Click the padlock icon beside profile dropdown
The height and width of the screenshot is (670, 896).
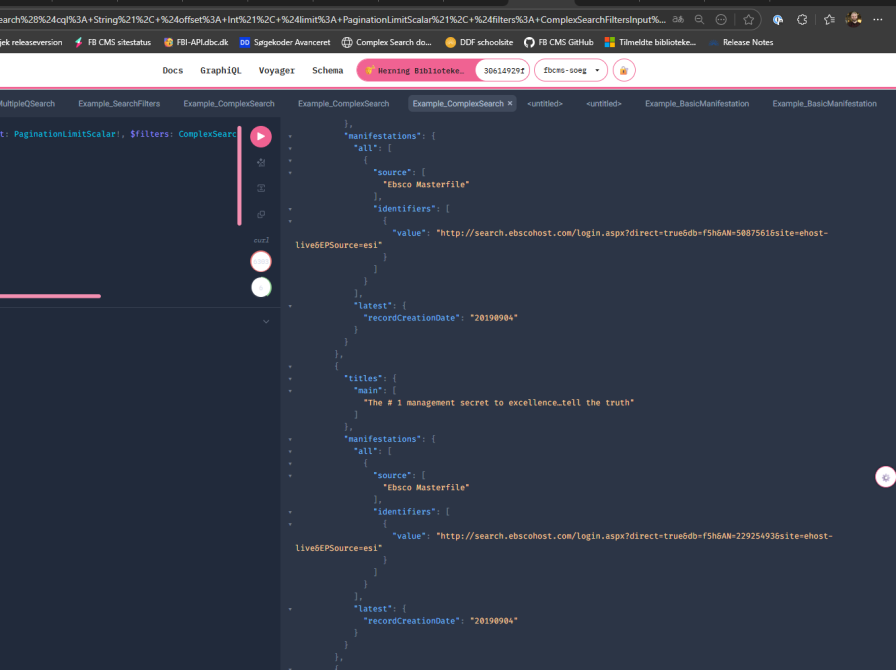click(623, 71)
